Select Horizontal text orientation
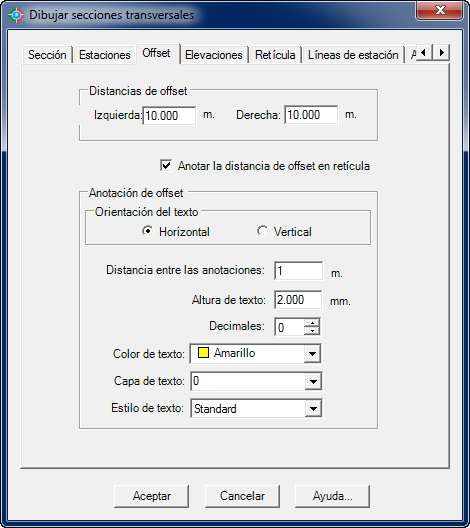Viewport: 470px width, 528px height. (x=147, y=231)
